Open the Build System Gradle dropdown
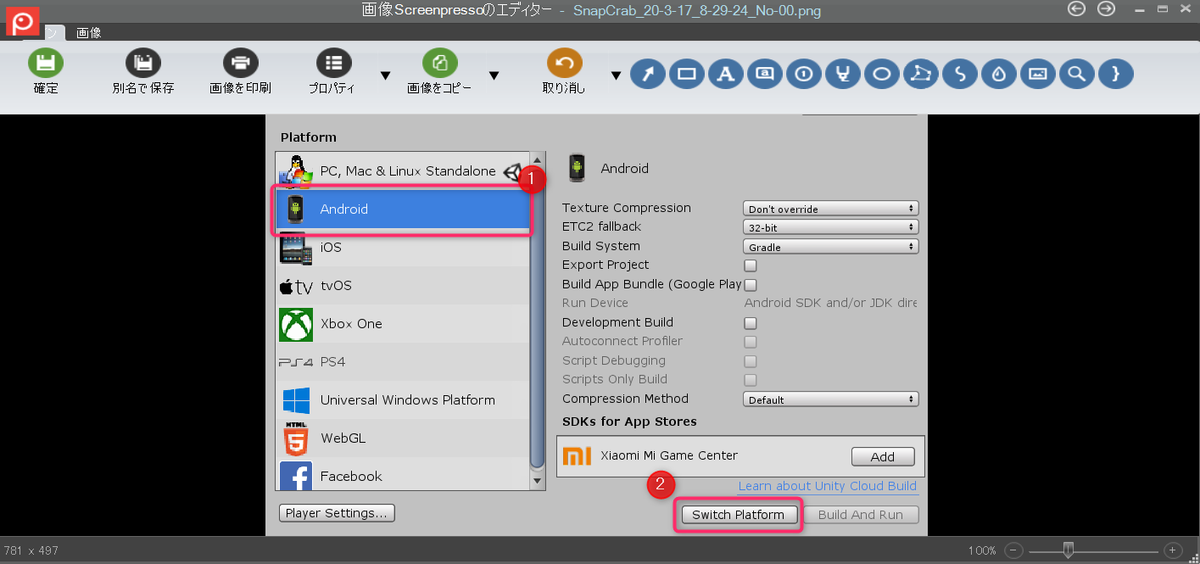Screen dimensions: 1200x564 pyautogui.click(x=830, y=246)
